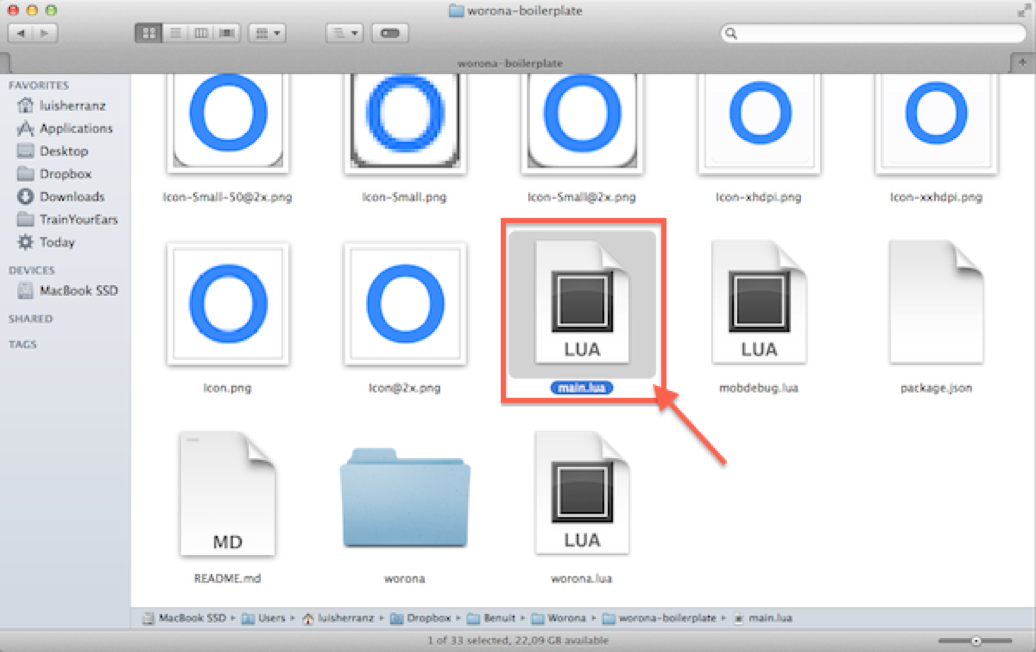The height and width of the screenshot is (652, 1036).
Task: Click the back navigation arrow
Action: [x=21, y=33]
